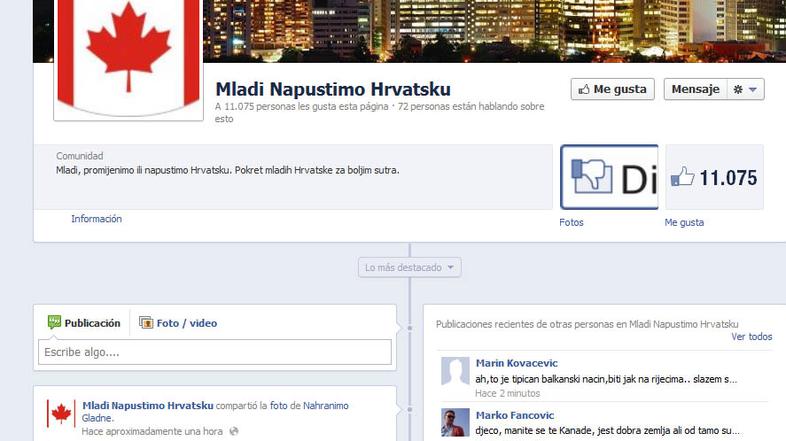This screenshot has width=786, height=441.
Task: Open the 11.075 likes box
Action: point(714,177)
